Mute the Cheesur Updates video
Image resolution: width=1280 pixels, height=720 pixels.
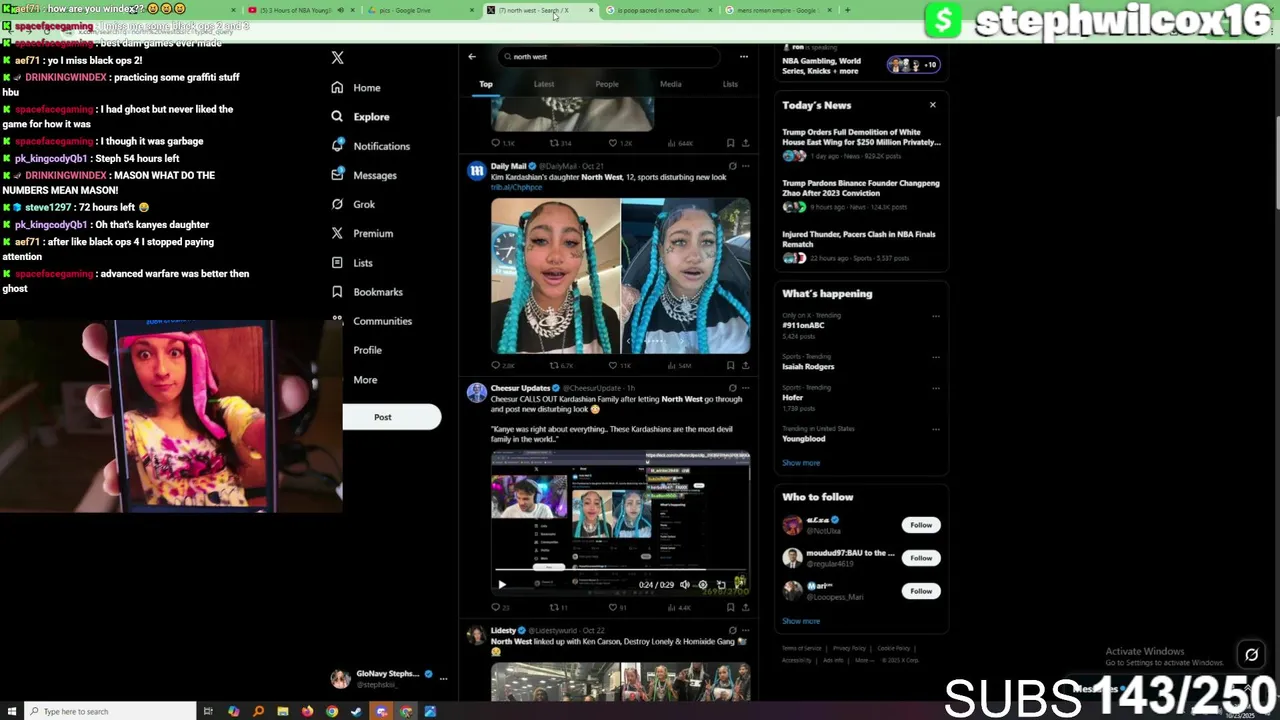click(684, 585)
